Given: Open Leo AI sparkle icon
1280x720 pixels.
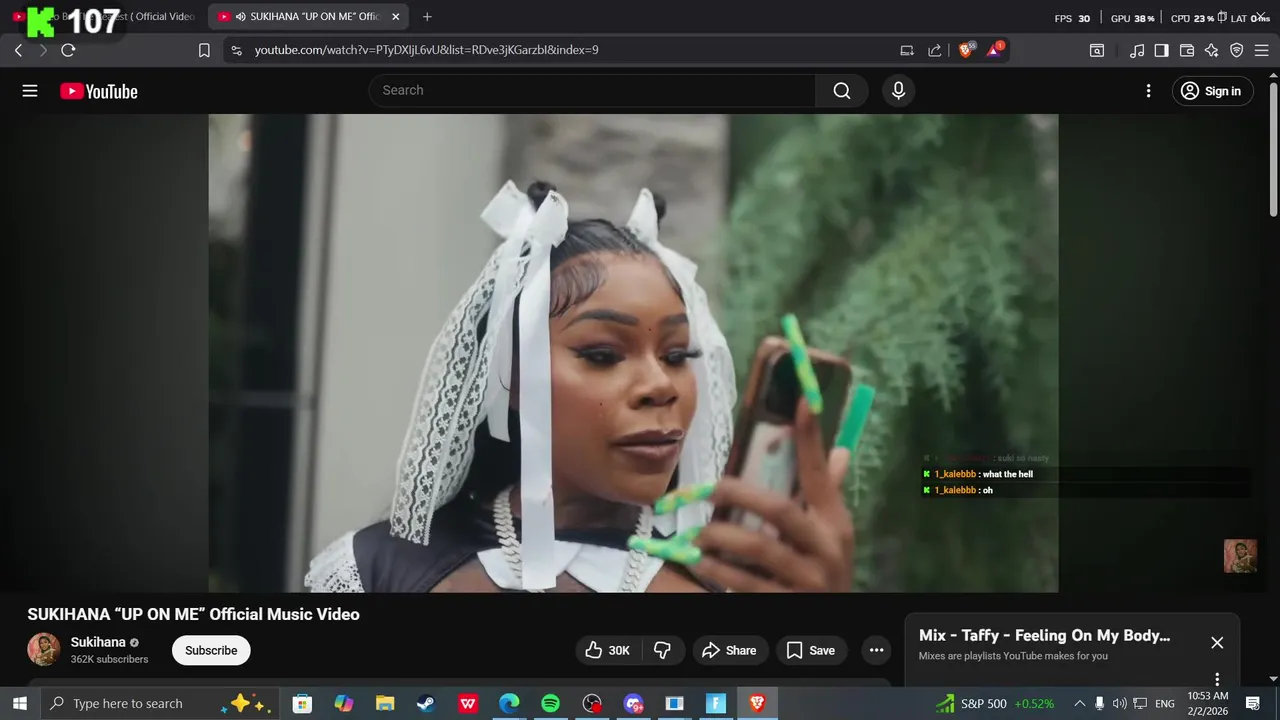Looking at the screenshot, I should (x=1212, y=50).
